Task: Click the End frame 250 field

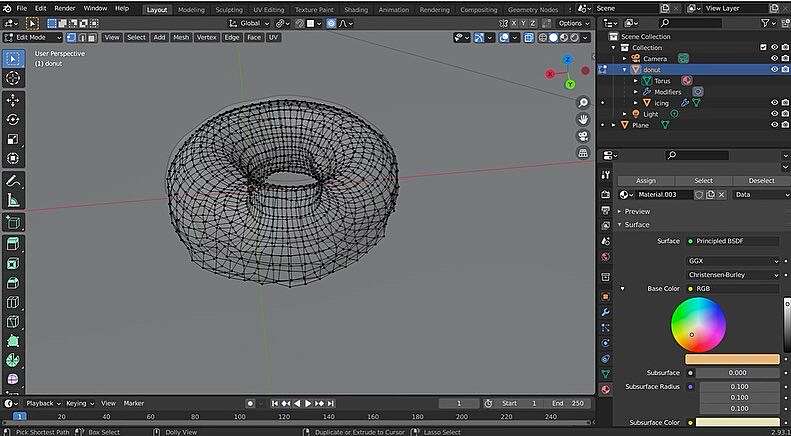Action: pyautogui.click(x=569, y=403)
